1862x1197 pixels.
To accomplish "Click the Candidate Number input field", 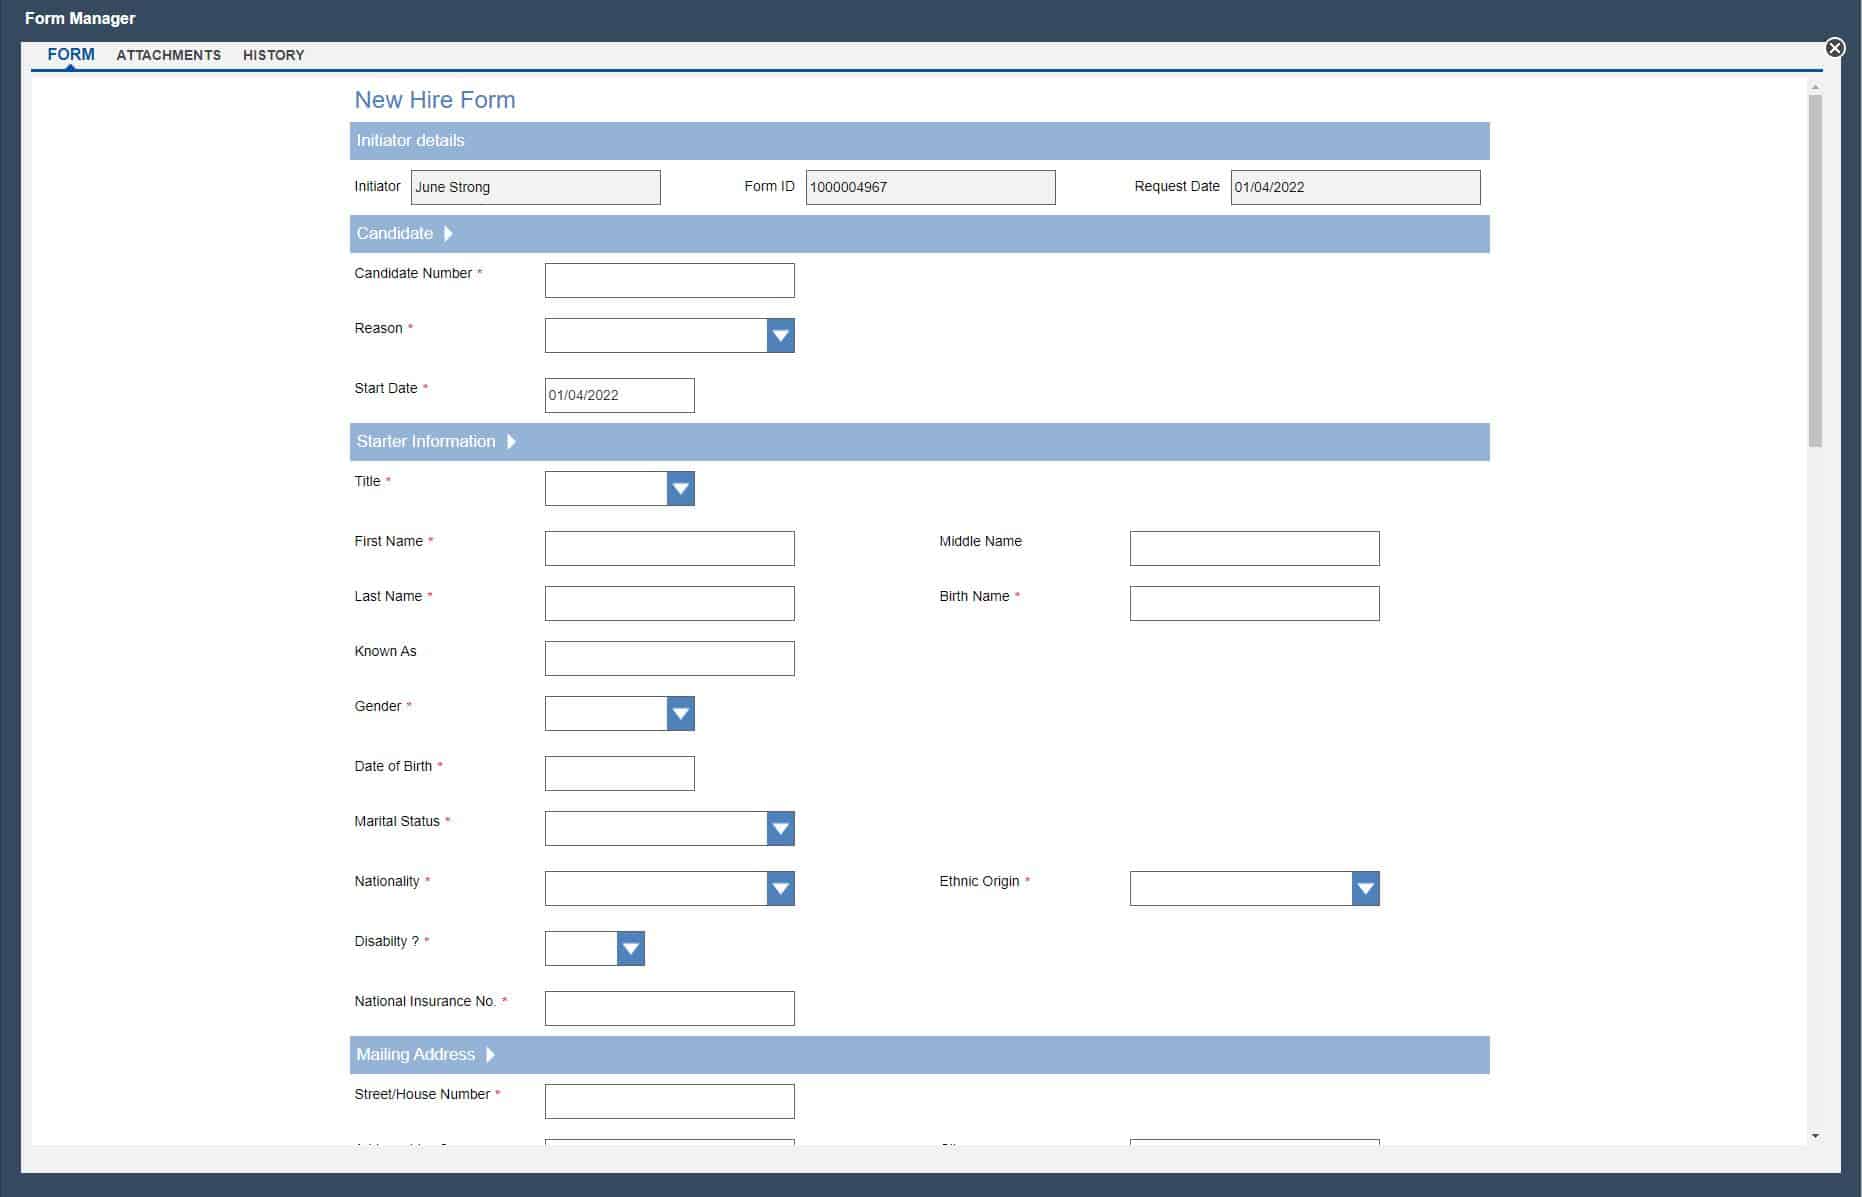I will 669,281.
